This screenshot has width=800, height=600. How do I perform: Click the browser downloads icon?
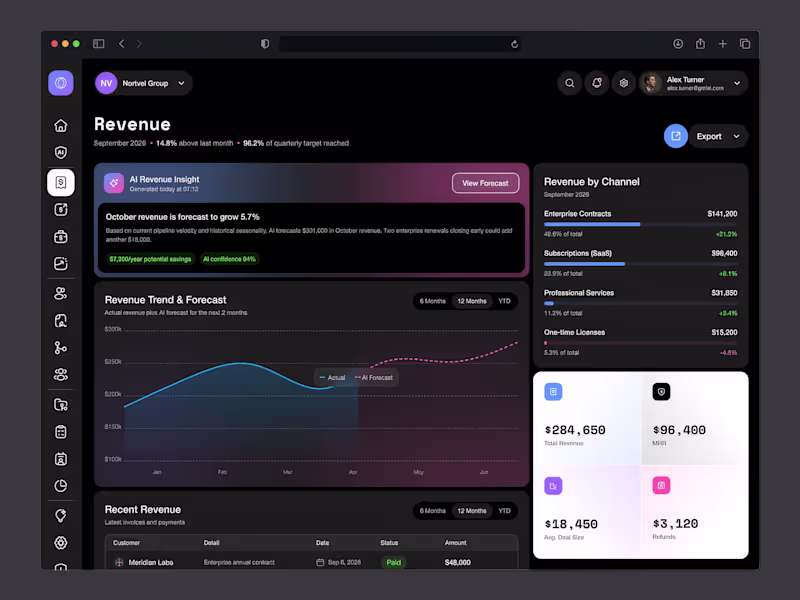coord(678,44)
